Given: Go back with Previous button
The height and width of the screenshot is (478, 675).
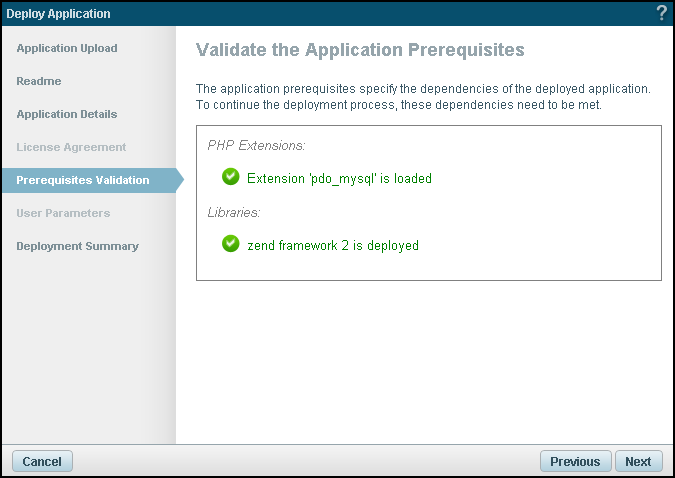Looking at the screenshot, I should (575, 461).
